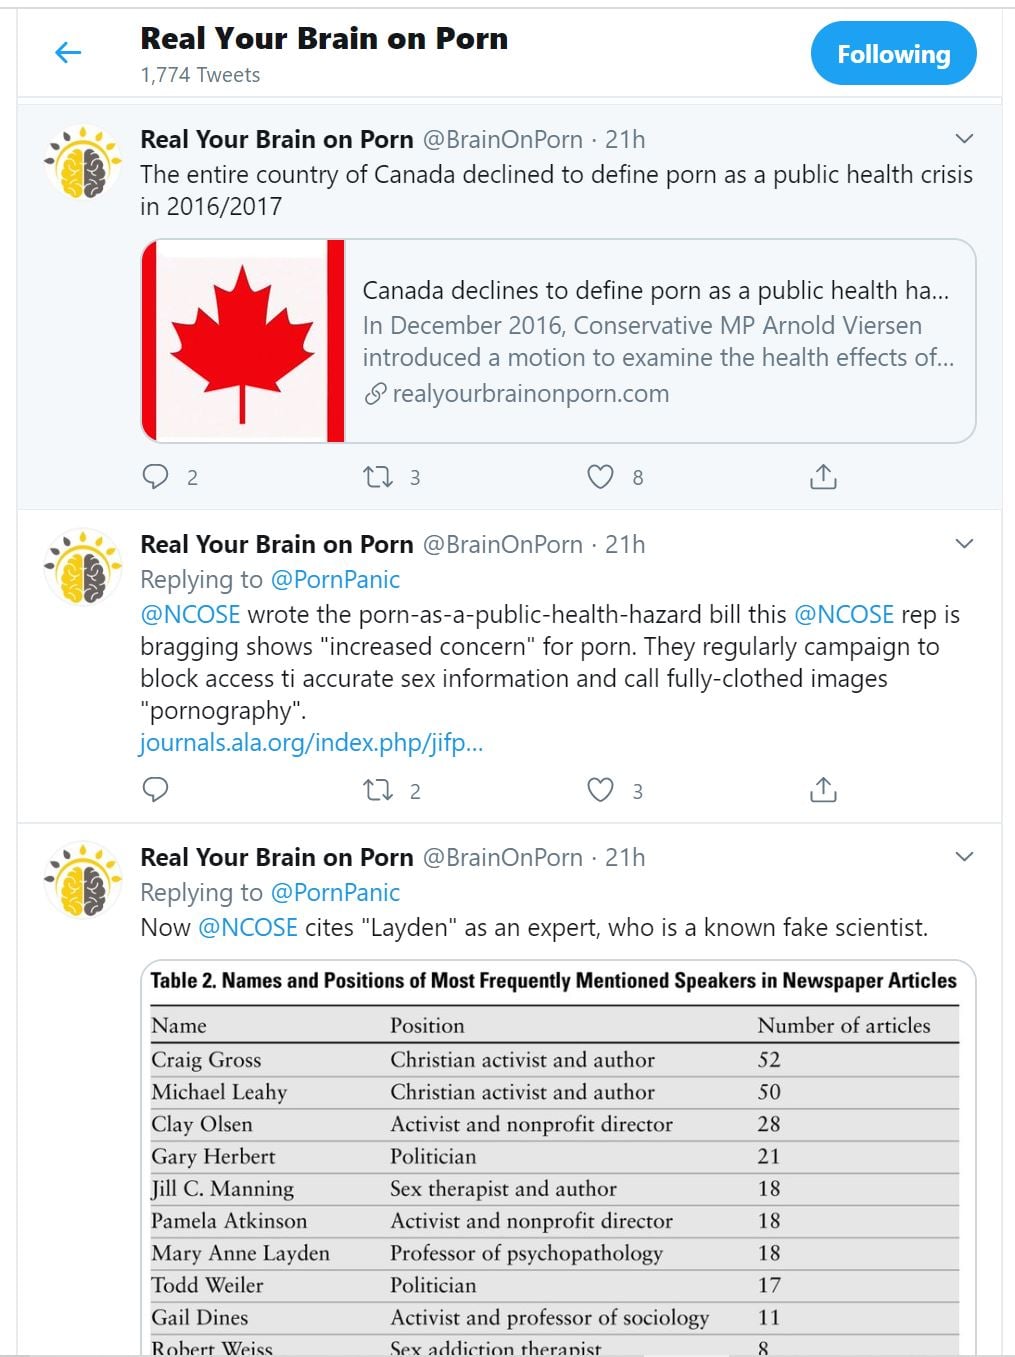Open the second tweet's chevron menu
The width and height of the screenshot is (1015, 1357).
coord(964,544)
